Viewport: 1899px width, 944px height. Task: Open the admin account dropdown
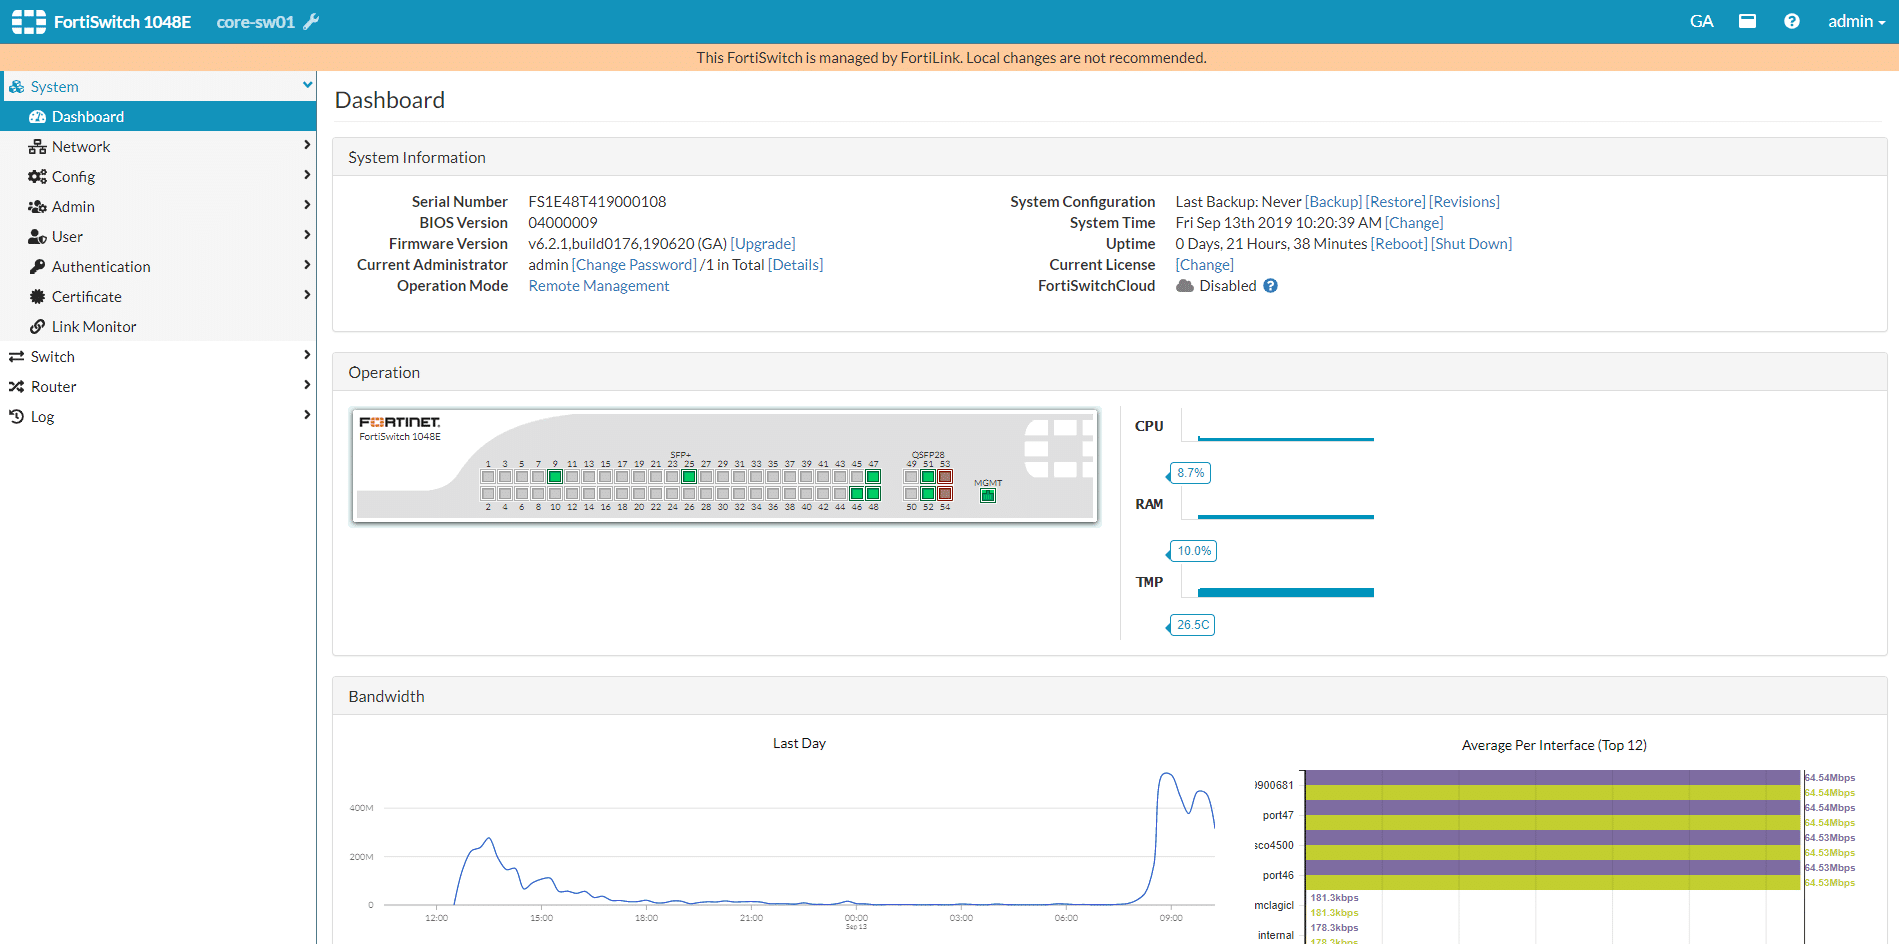[x=1856, y=21]
